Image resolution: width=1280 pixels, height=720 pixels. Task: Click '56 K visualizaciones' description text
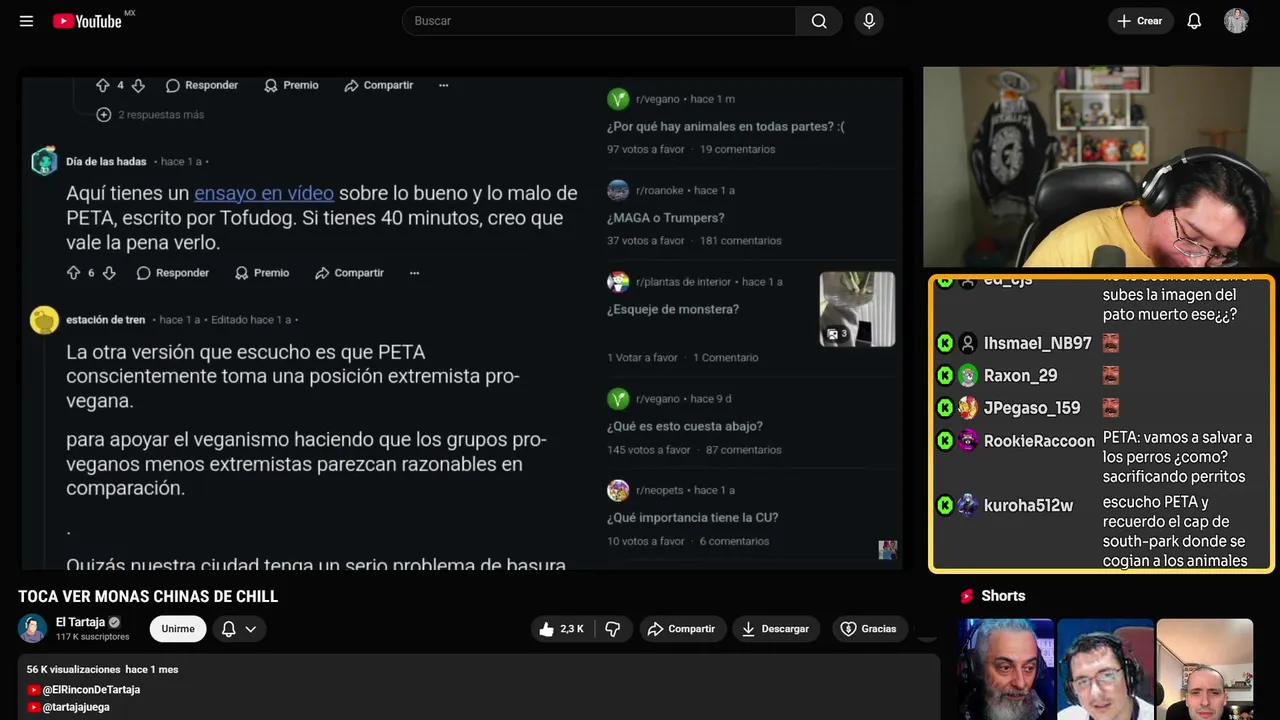click(x=73, y=670)
